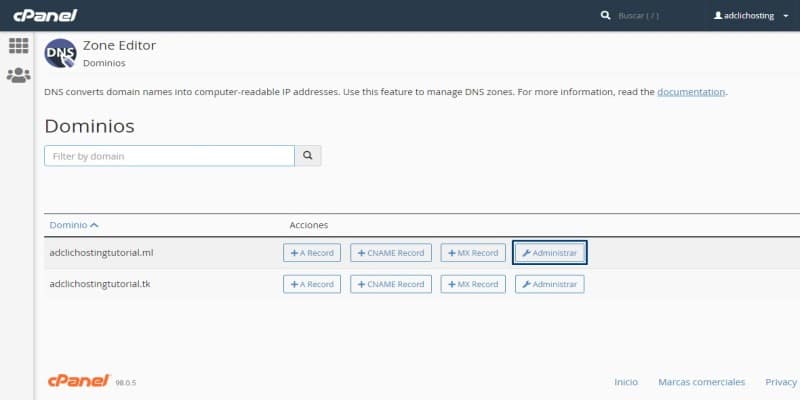The width and height of the screenshot is (800, 400).
Task: Add CNAME Record for adclichostingtutorial.ml
Action: tap(391, 253)
